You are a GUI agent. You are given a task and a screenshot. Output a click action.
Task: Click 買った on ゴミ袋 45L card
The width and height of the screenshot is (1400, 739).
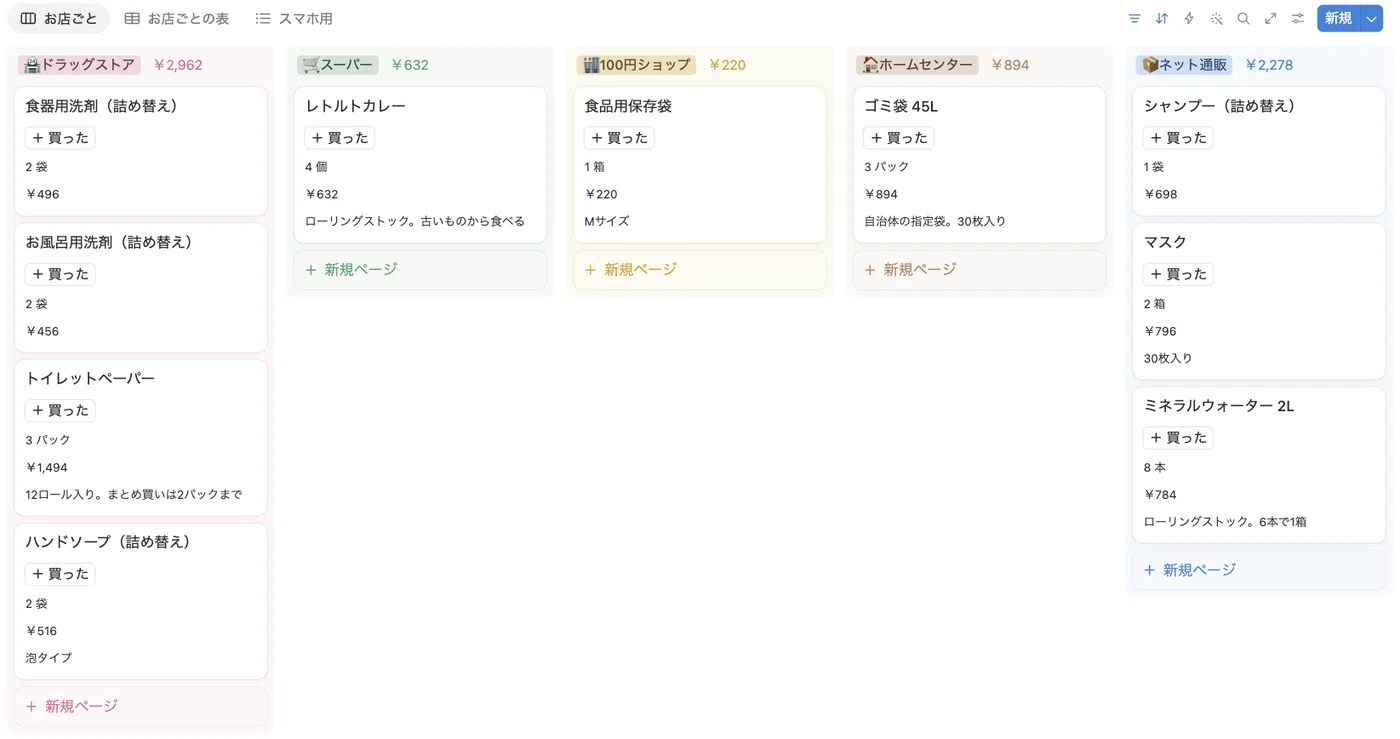(x=898, y=138)
